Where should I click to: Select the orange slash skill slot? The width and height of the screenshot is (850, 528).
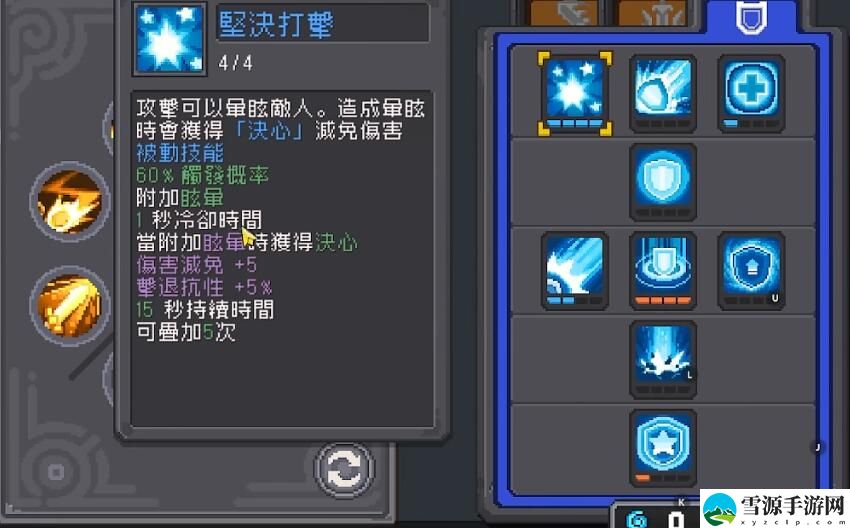point(69,306)
